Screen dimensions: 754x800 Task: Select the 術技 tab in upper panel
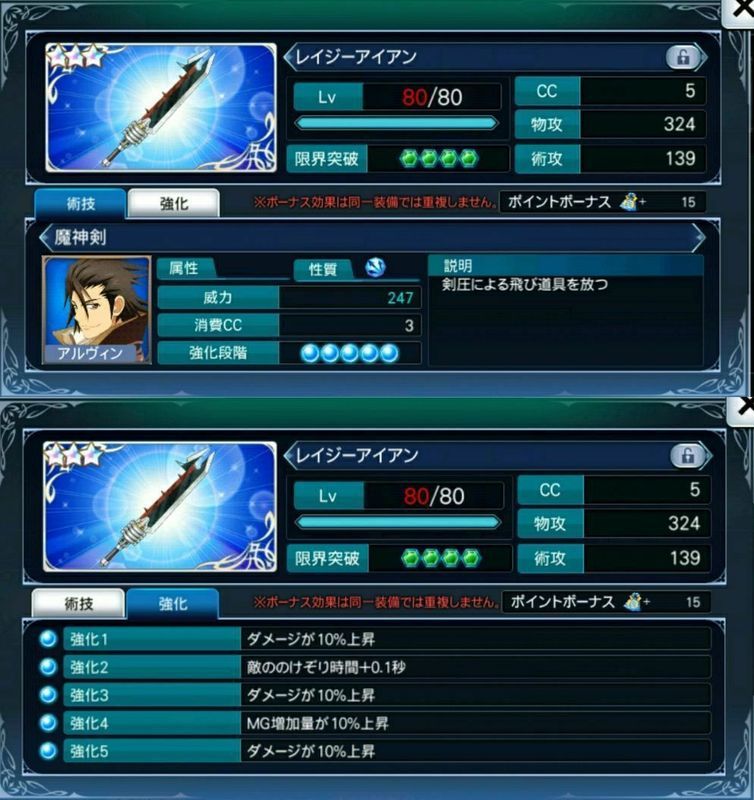[x=80, y=204]
